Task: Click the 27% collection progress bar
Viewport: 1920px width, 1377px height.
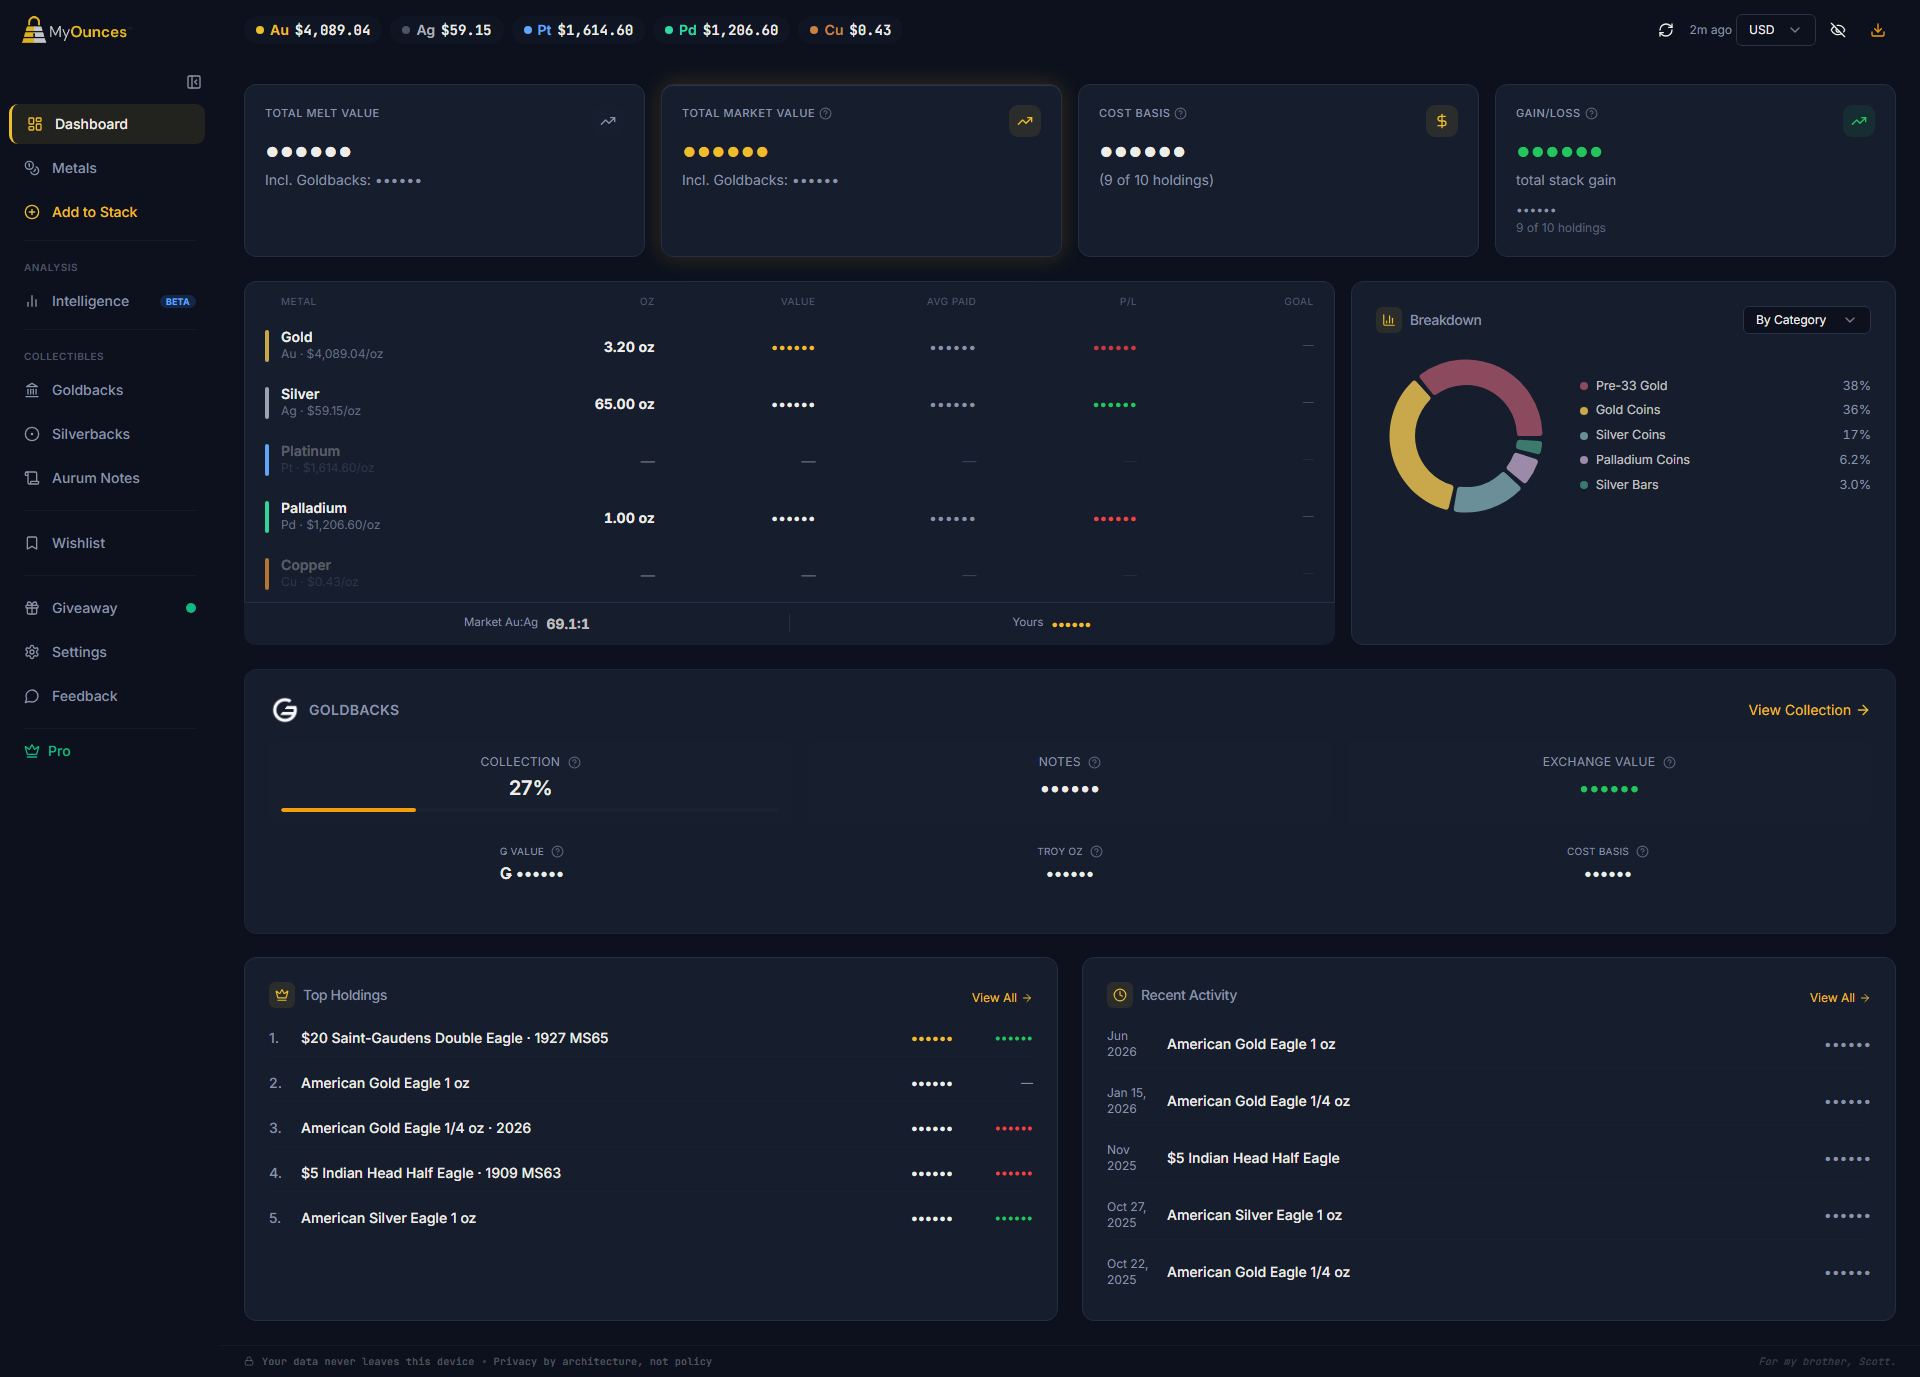Action: pyautogui.click(x=531, y=810)
